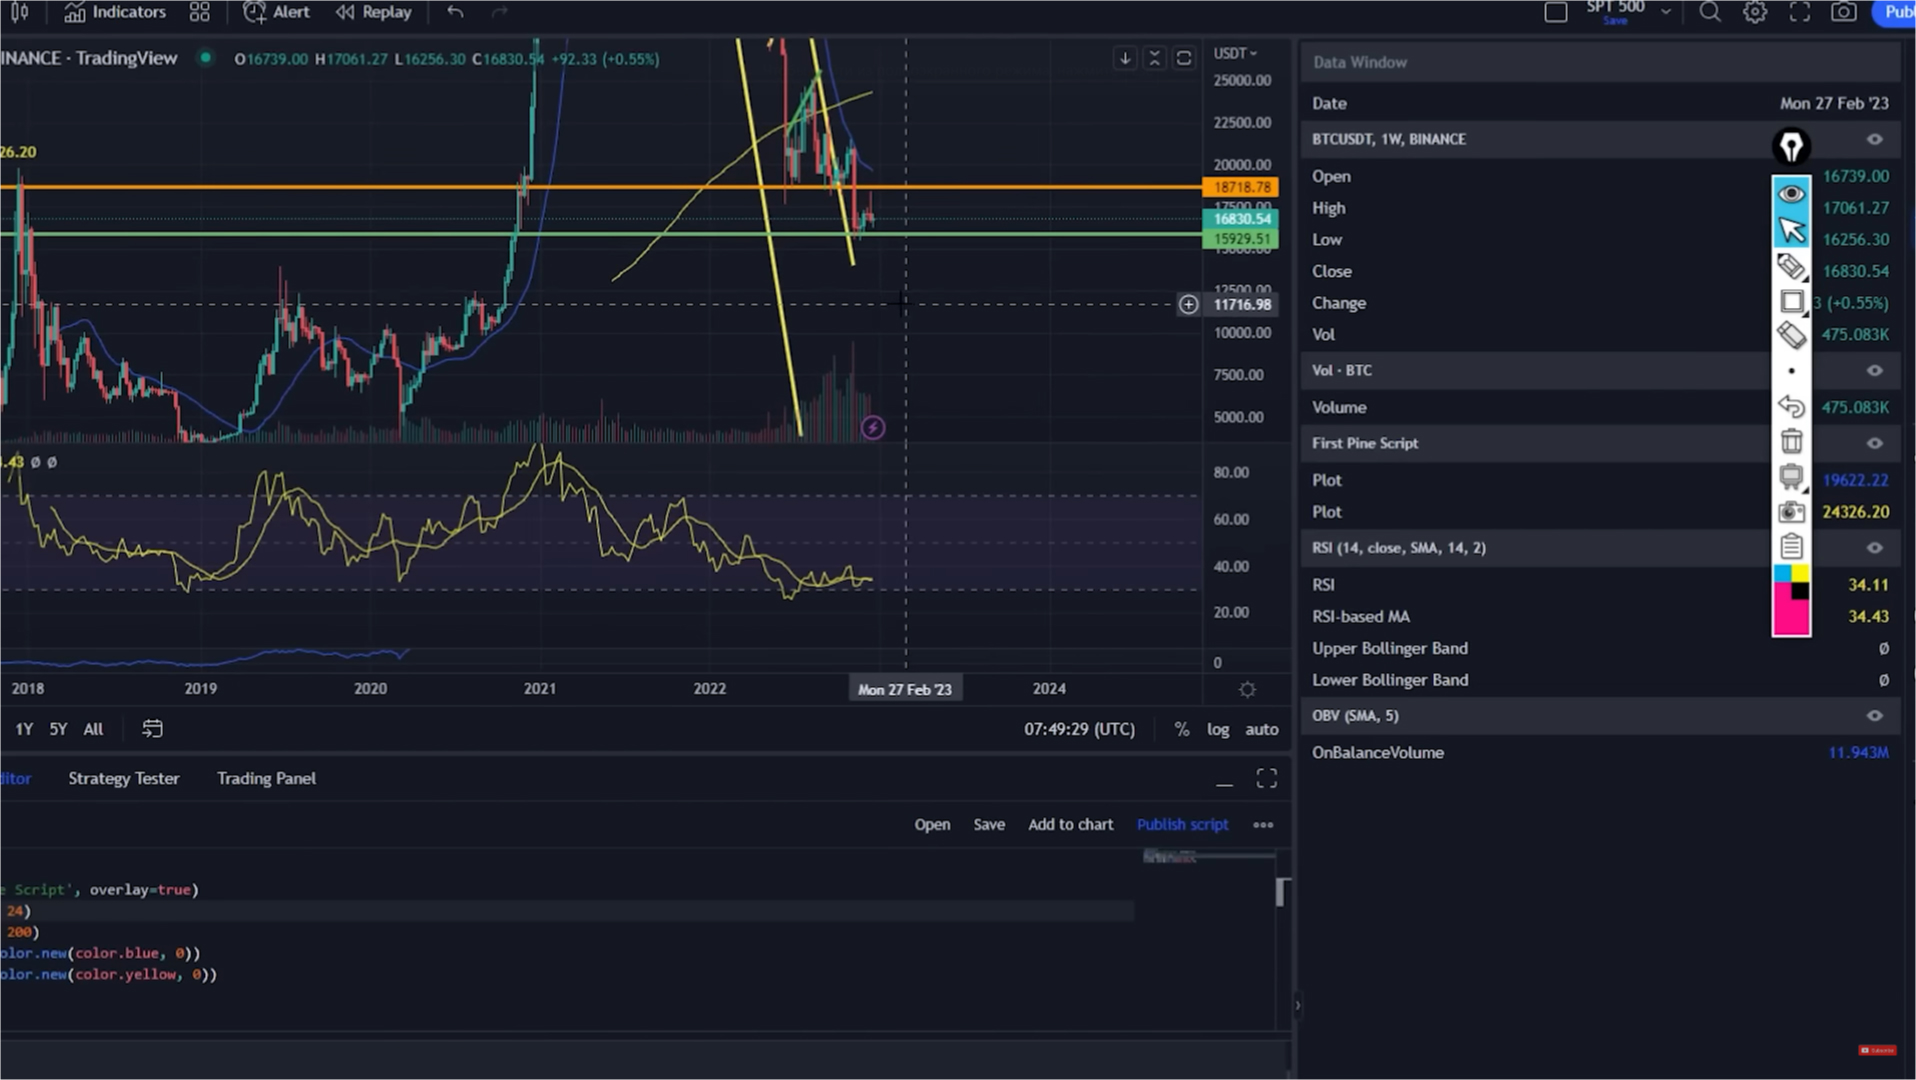This screenshot has width=1916, height=1080.
Task: Open the SPT 500 layout name
Action: click(1615, 10)
